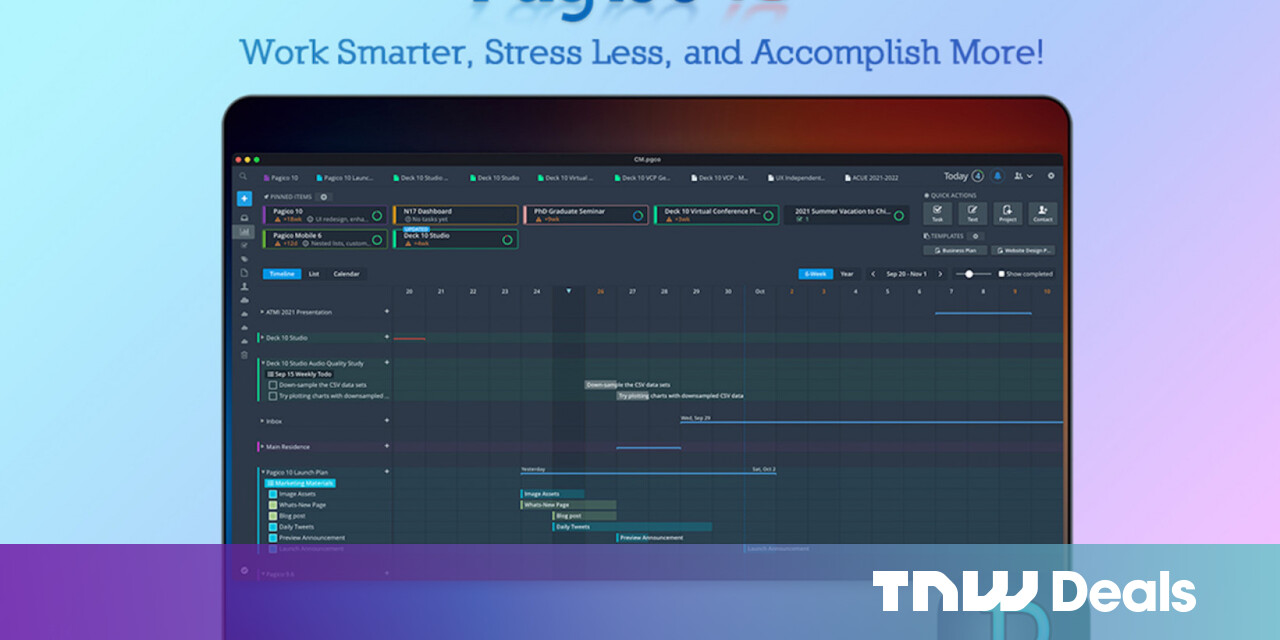Check the Image Assets task box

[272, 494]
